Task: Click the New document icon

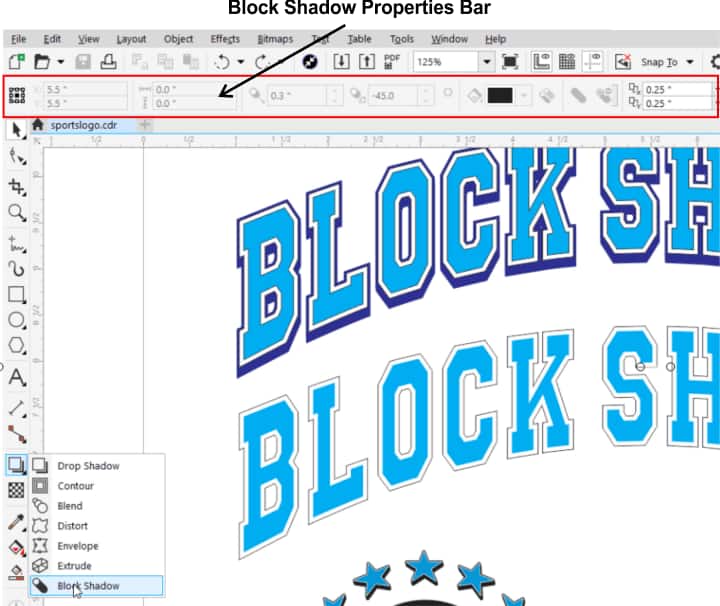Action: coord(17,62)
